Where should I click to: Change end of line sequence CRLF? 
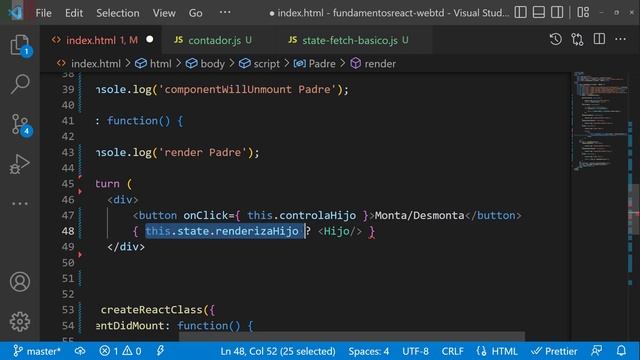452,351
